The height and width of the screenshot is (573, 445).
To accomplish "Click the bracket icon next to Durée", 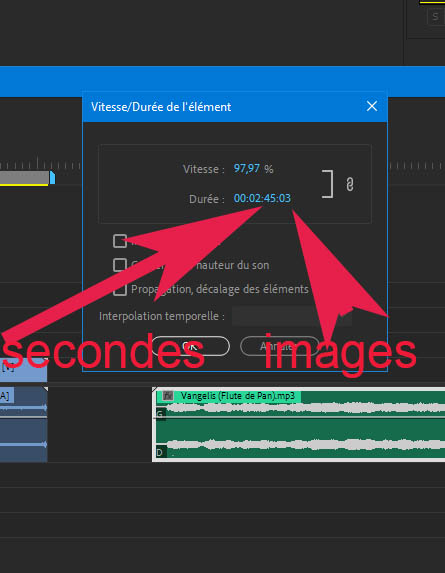I will pyautogui.click(x=328, y=184).
